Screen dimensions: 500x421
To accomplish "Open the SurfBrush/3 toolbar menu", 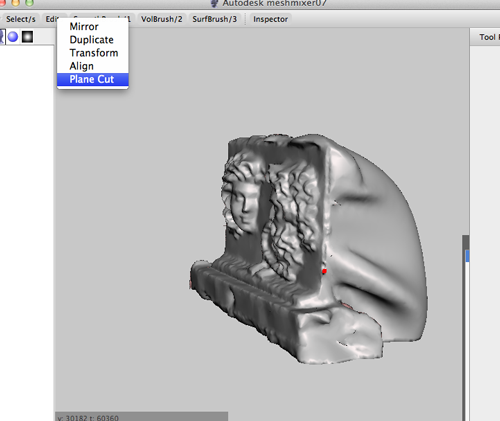I will coord(215,19).
